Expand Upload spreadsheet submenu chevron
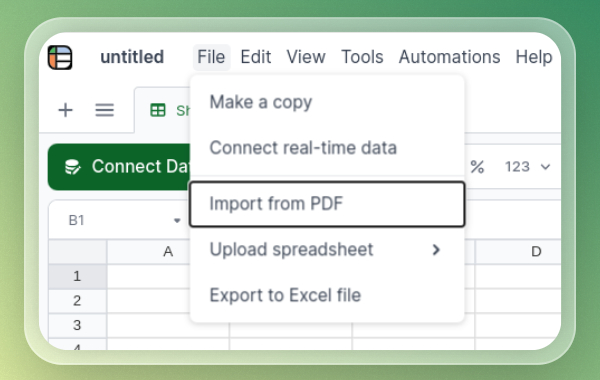 (436, 250)
